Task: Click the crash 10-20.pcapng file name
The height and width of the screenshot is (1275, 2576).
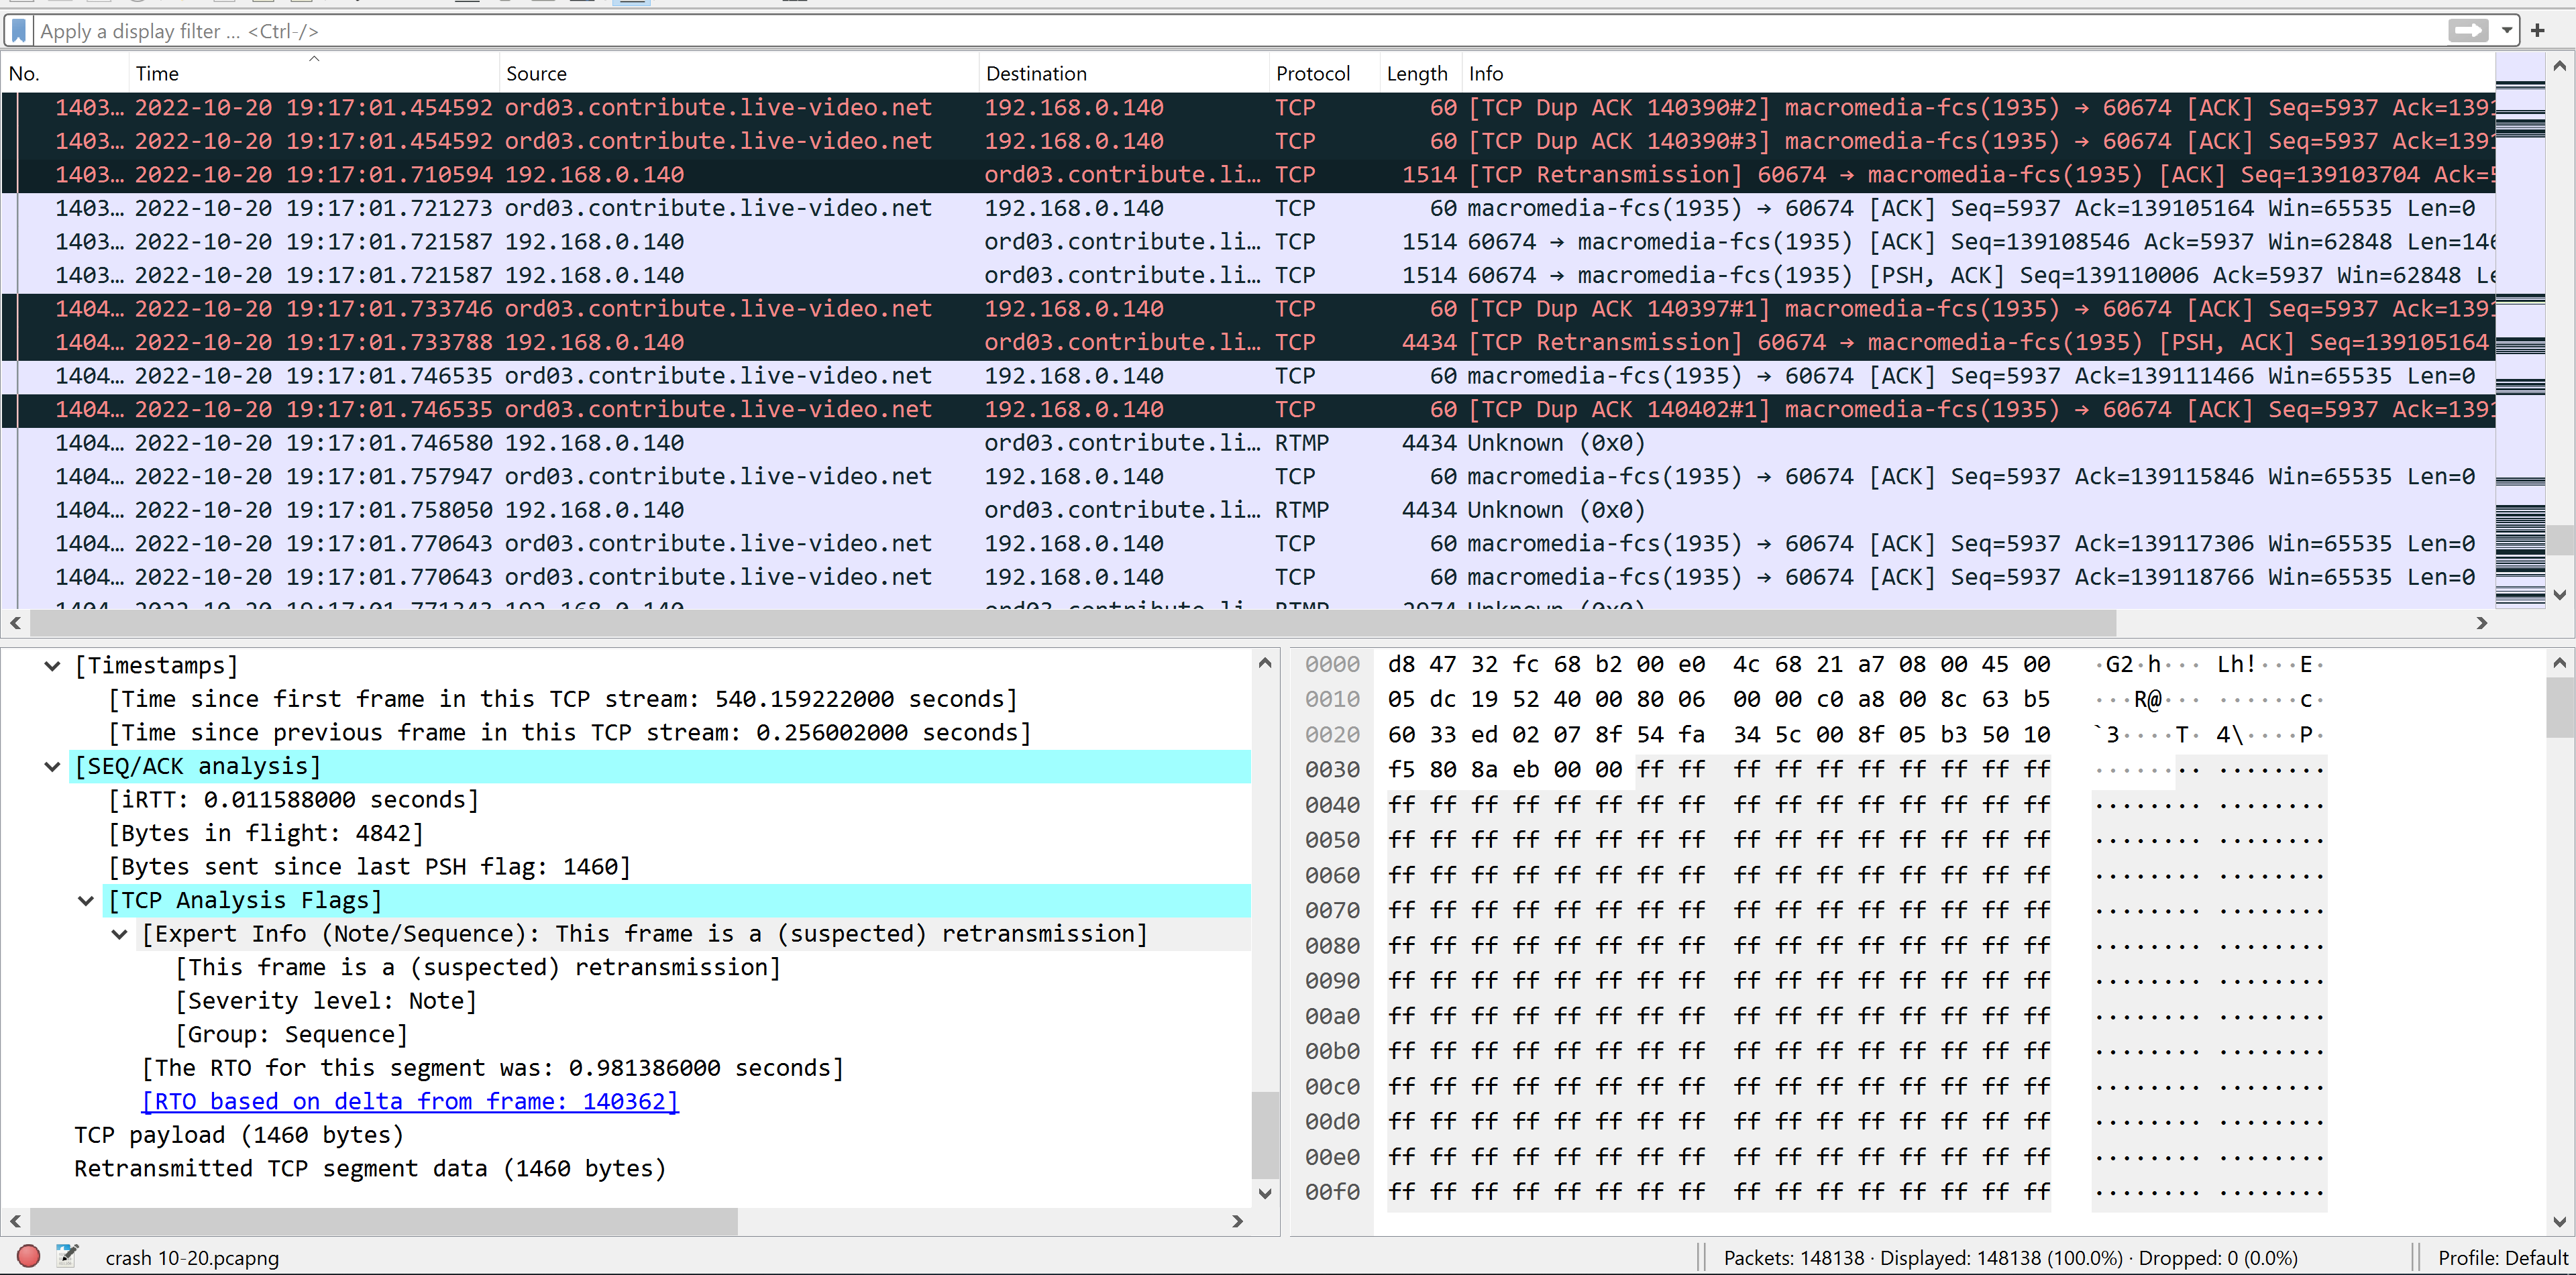Action: tap(192, 1257)
